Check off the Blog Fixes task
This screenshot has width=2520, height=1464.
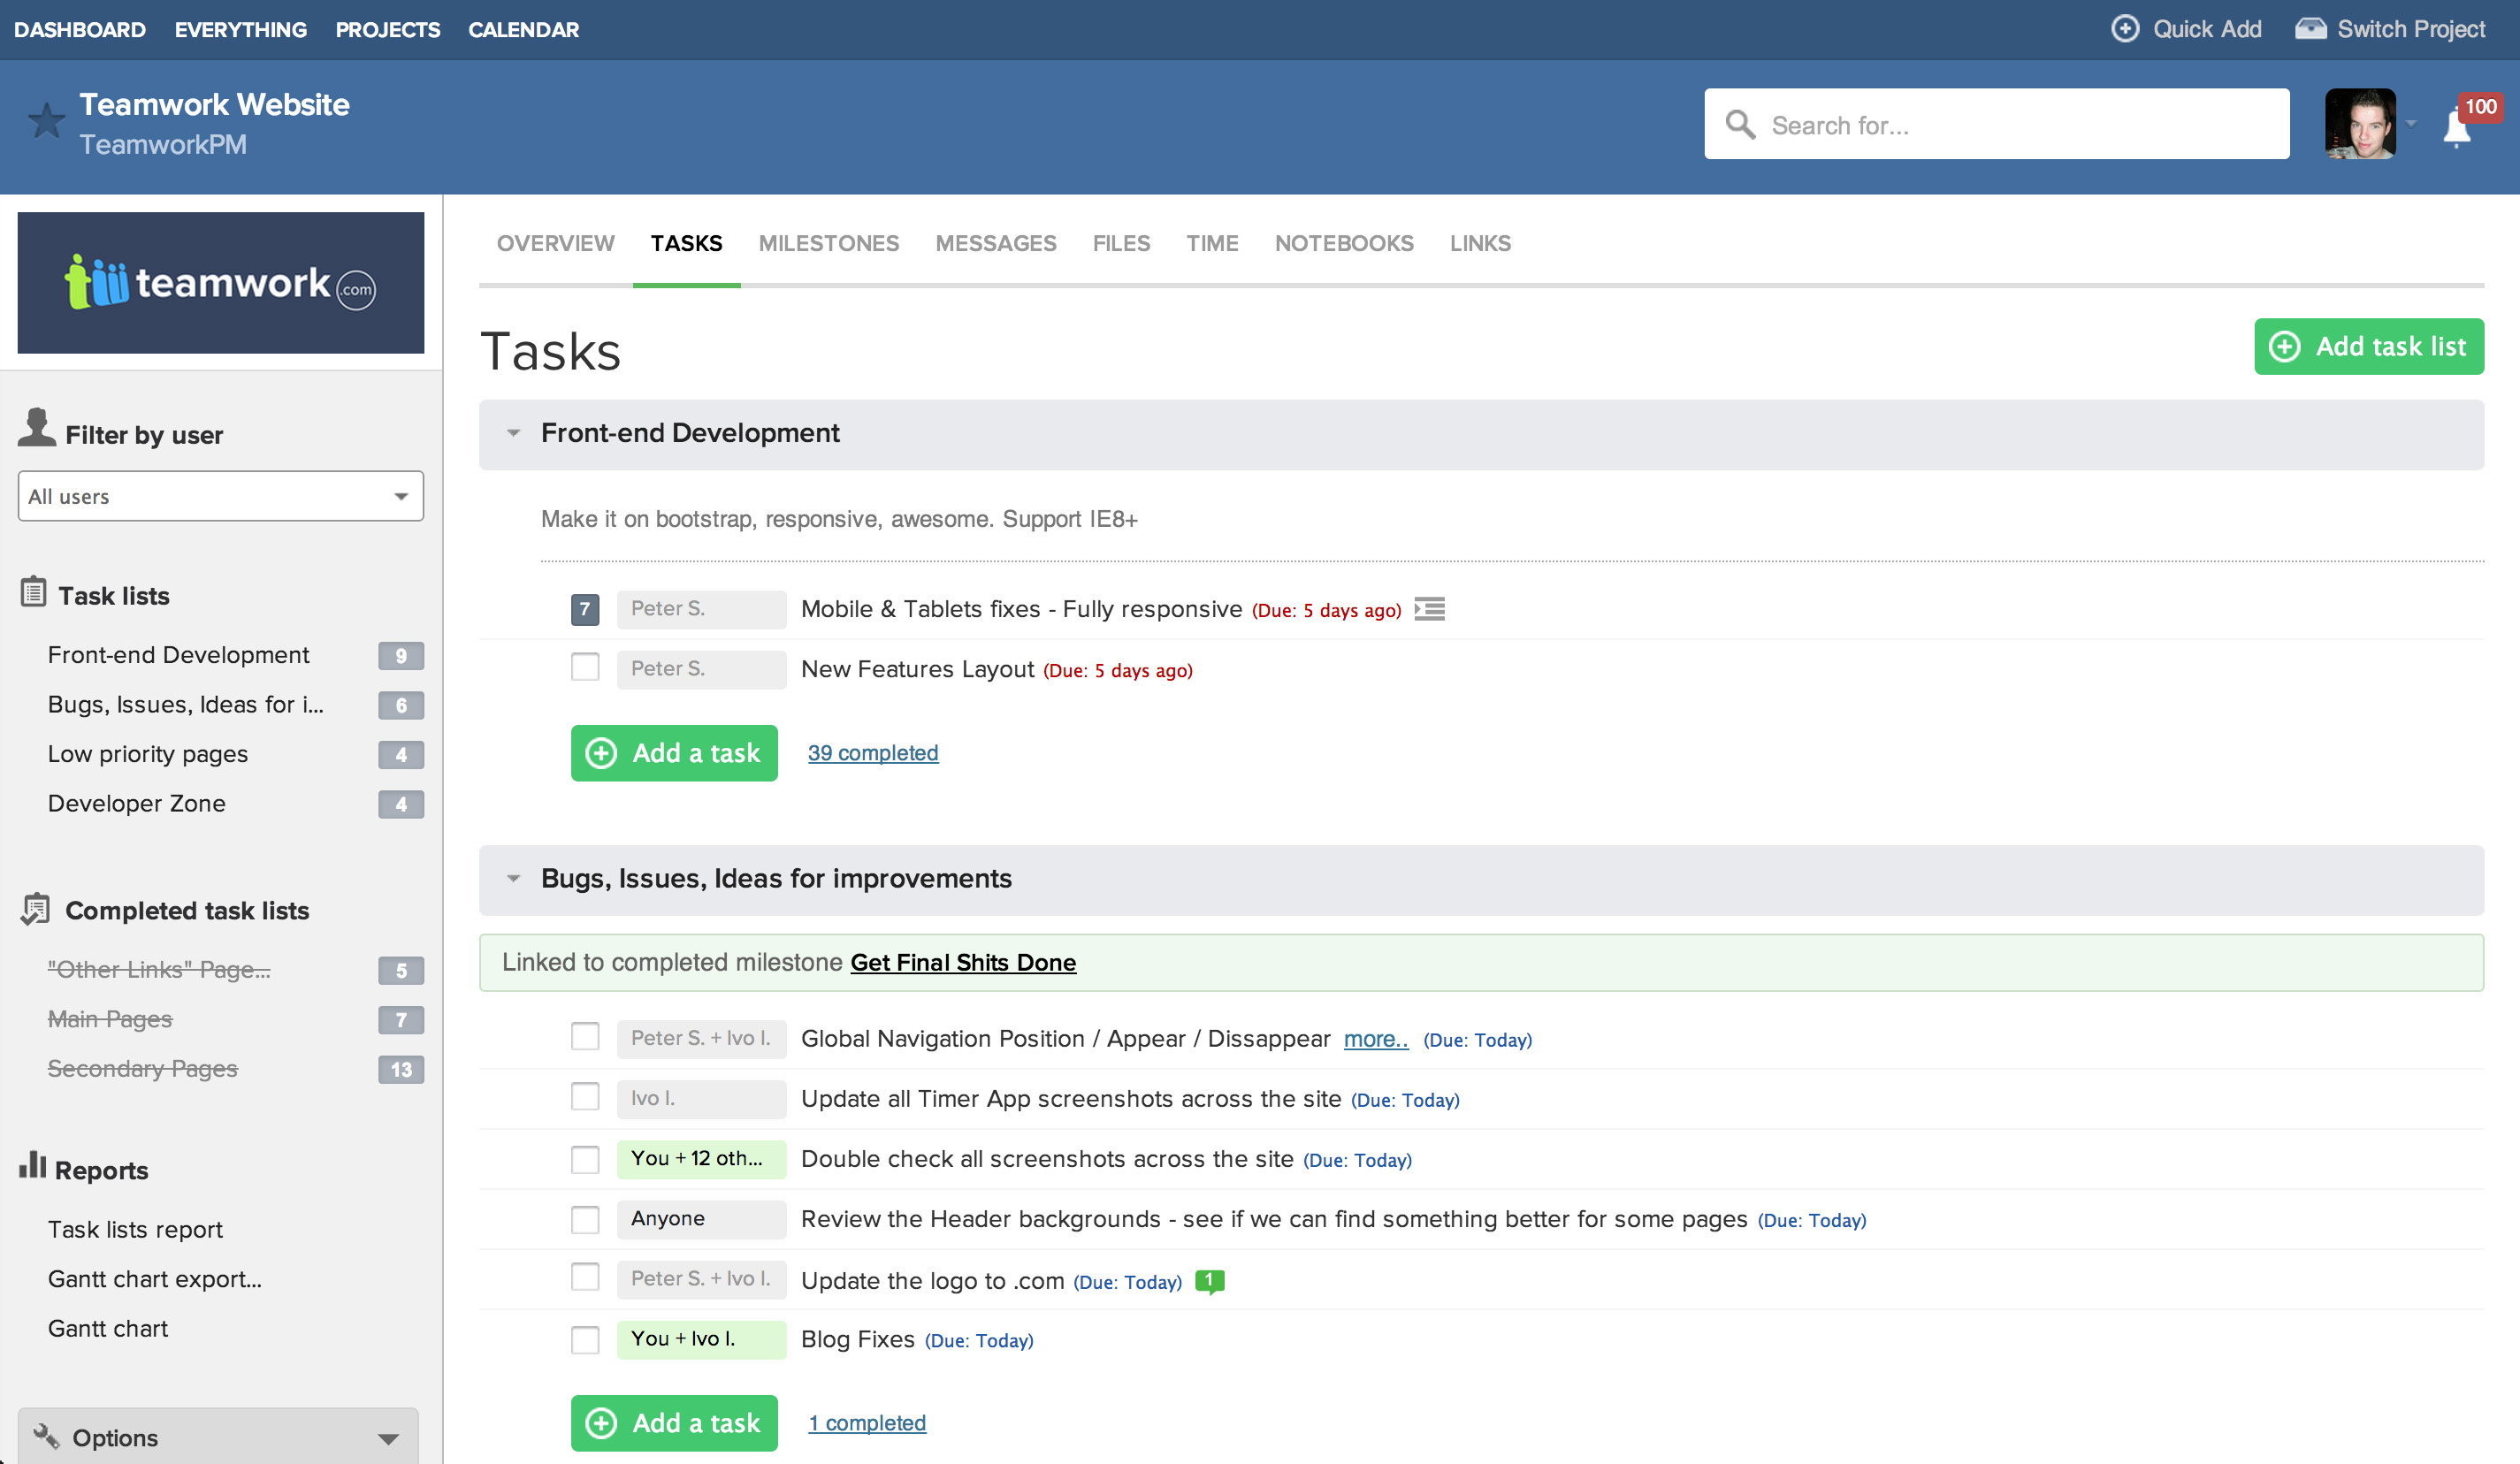(x=585, y=1339)
